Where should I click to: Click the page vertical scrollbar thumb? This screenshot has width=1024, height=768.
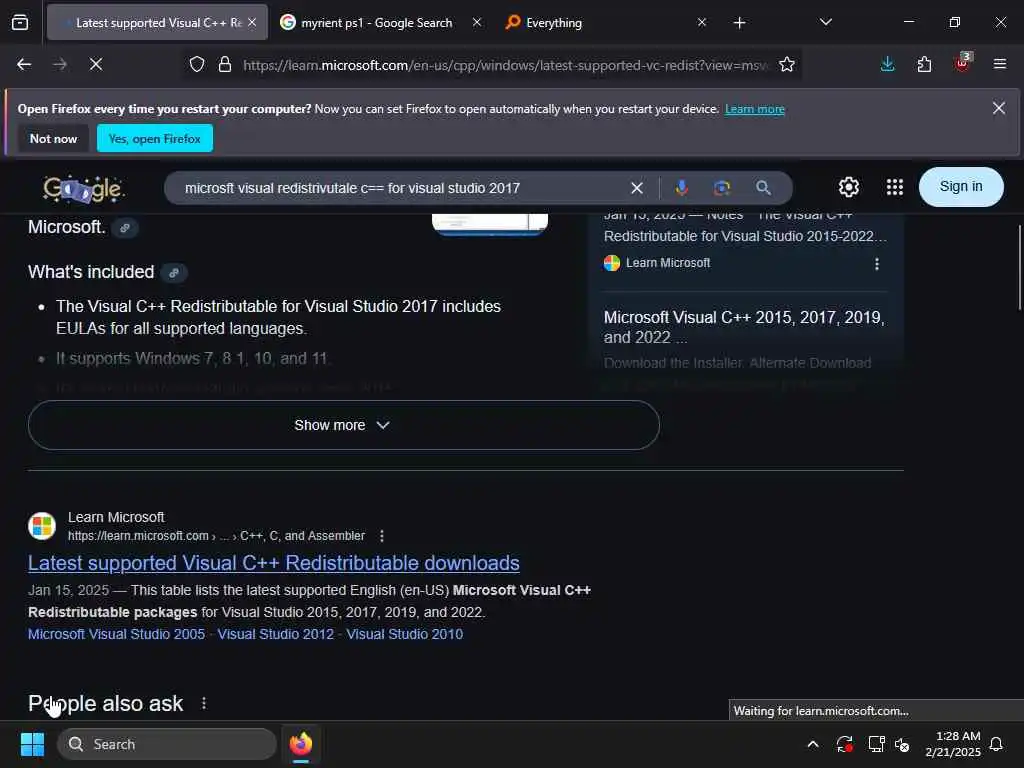(x=1020, y=268)
